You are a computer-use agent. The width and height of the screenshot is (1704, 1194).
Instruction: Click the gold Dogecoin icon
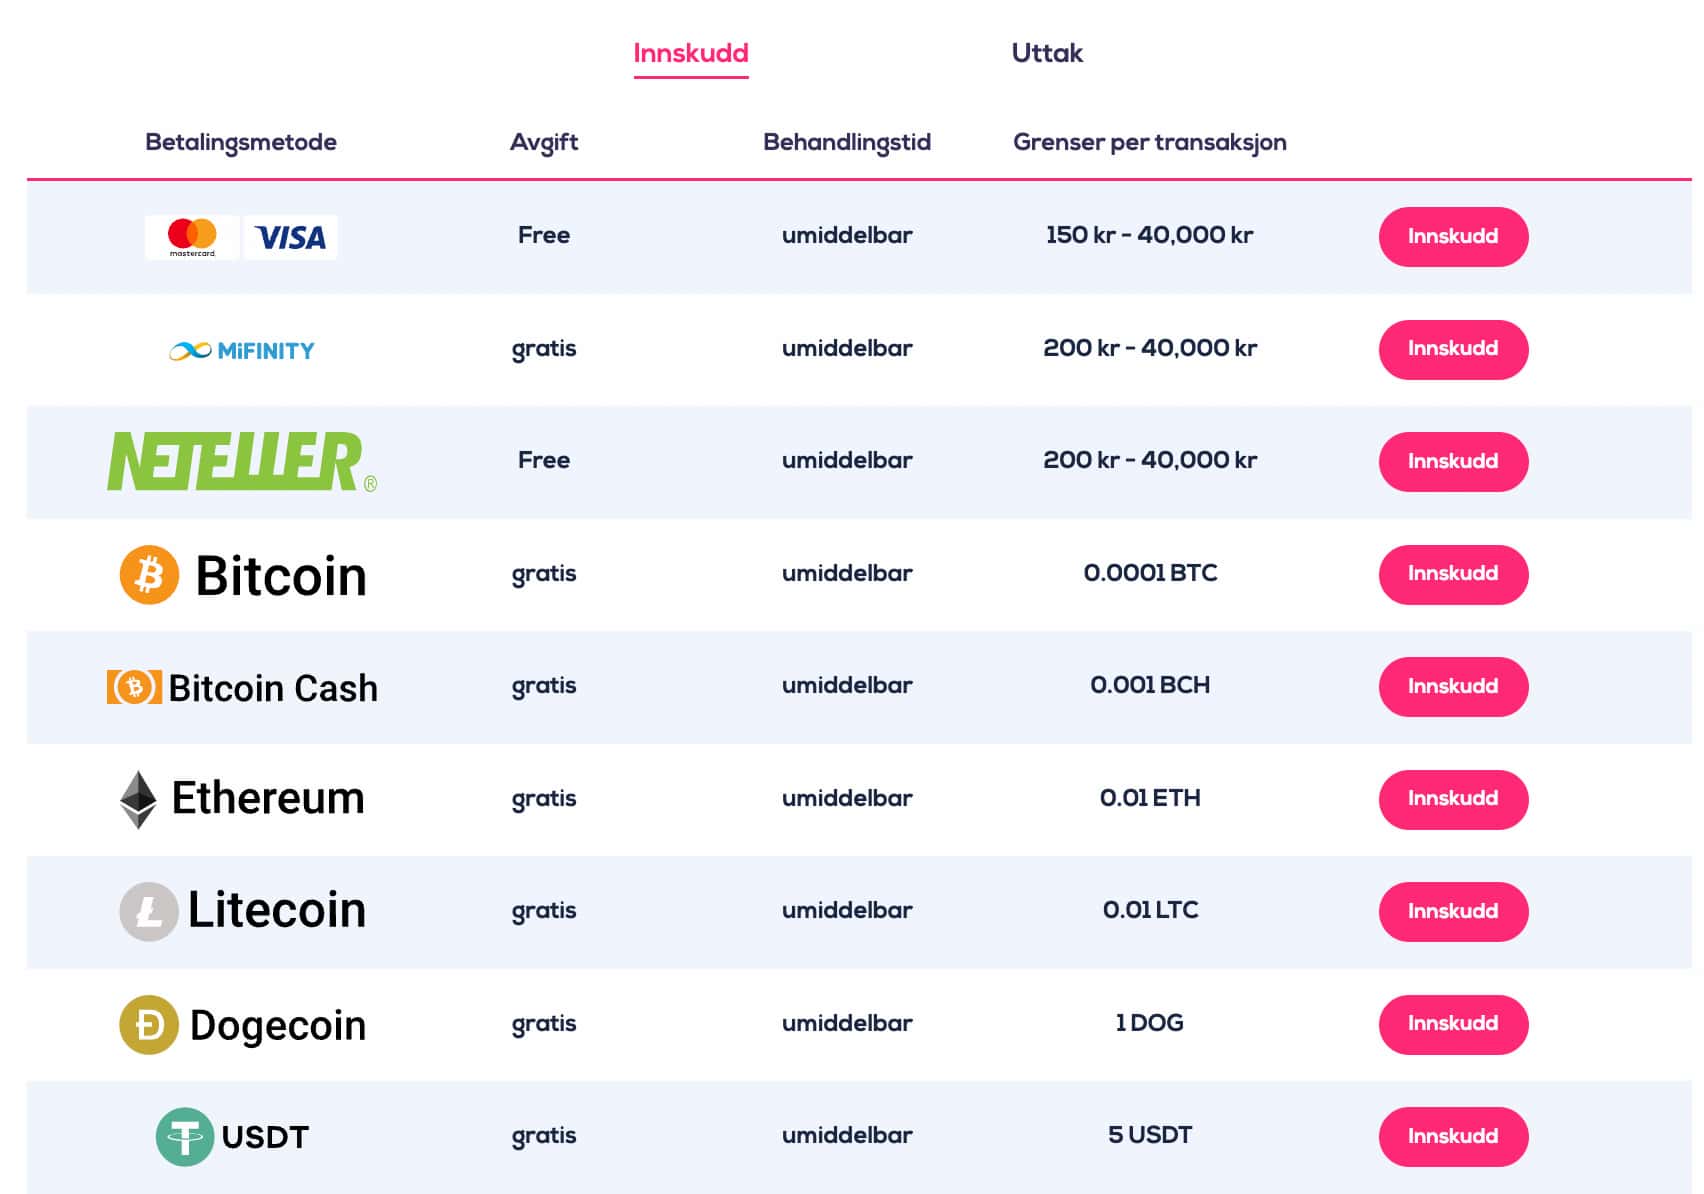(x=149, y=1024)
